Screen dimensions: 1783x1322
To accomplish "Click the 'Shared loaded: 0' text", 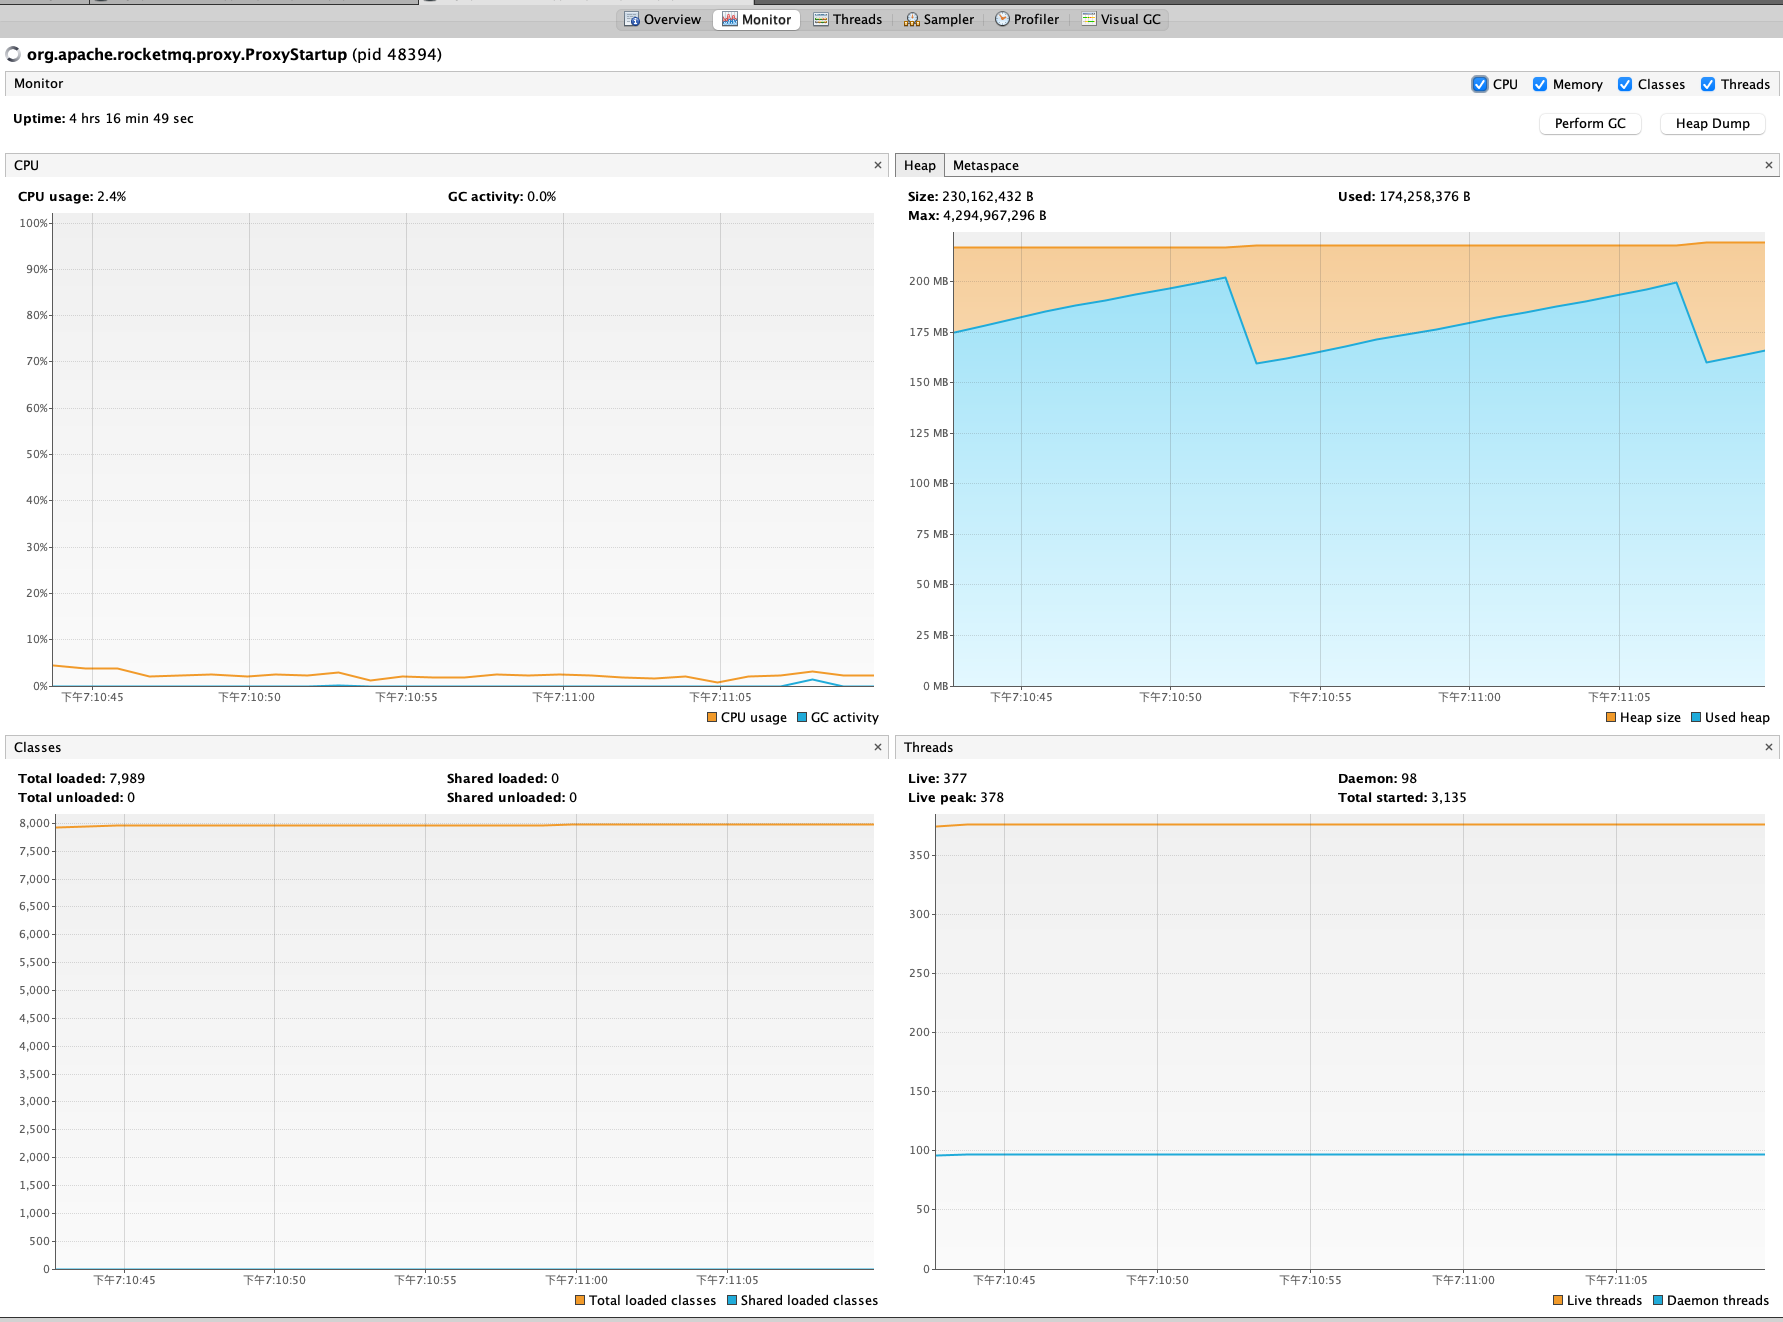I will coord(503,778).
